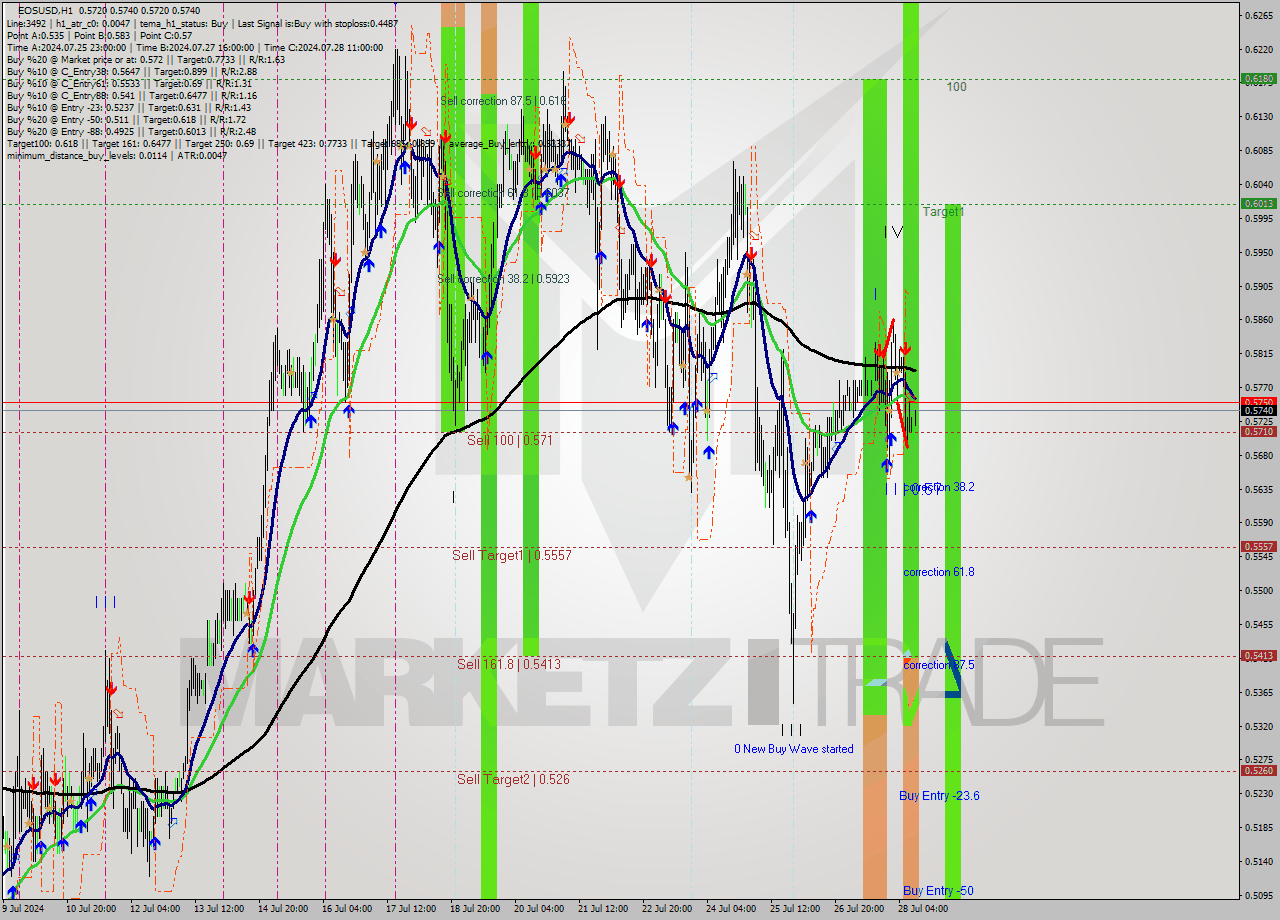Click the green 0.6013 price tag on axis

tap(1258, 203)
